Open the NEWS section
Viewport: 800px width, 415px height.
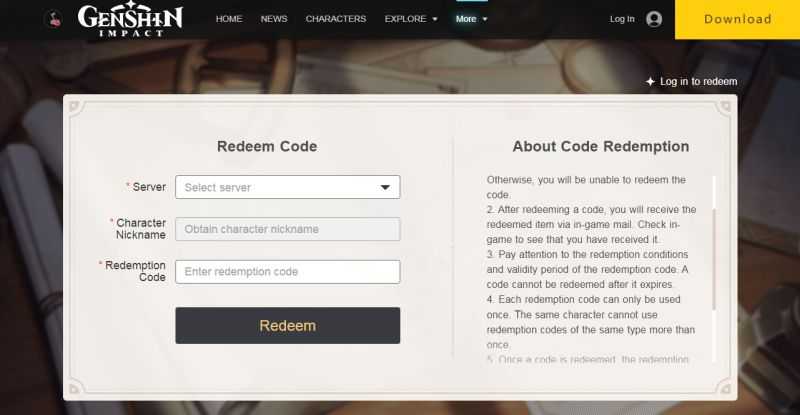(274, 19)
